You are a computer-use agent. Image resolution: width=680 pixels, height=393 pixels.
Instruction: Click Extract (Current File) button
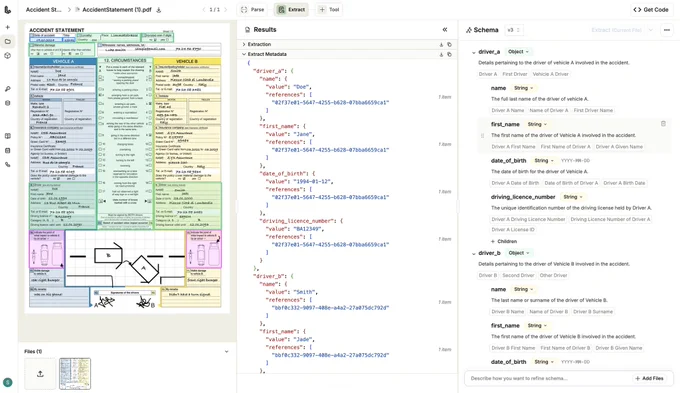click(616, 30)
